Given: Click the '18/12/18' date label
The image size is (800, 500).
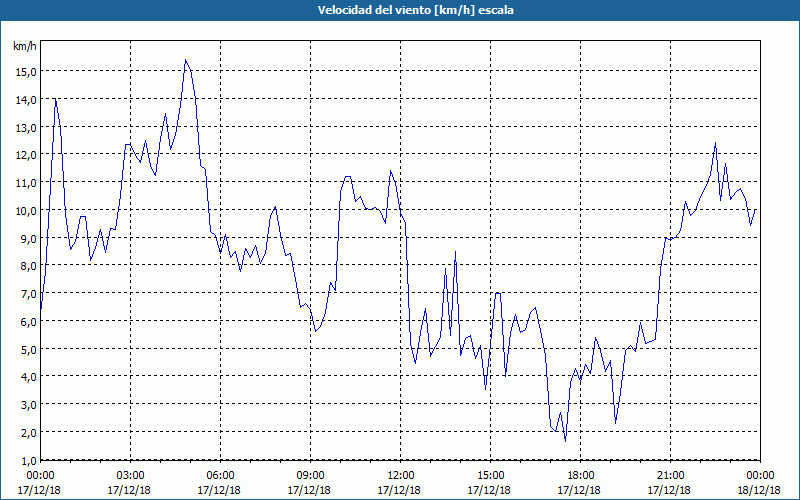Looking at the screenshot, I should coord(759,490).
